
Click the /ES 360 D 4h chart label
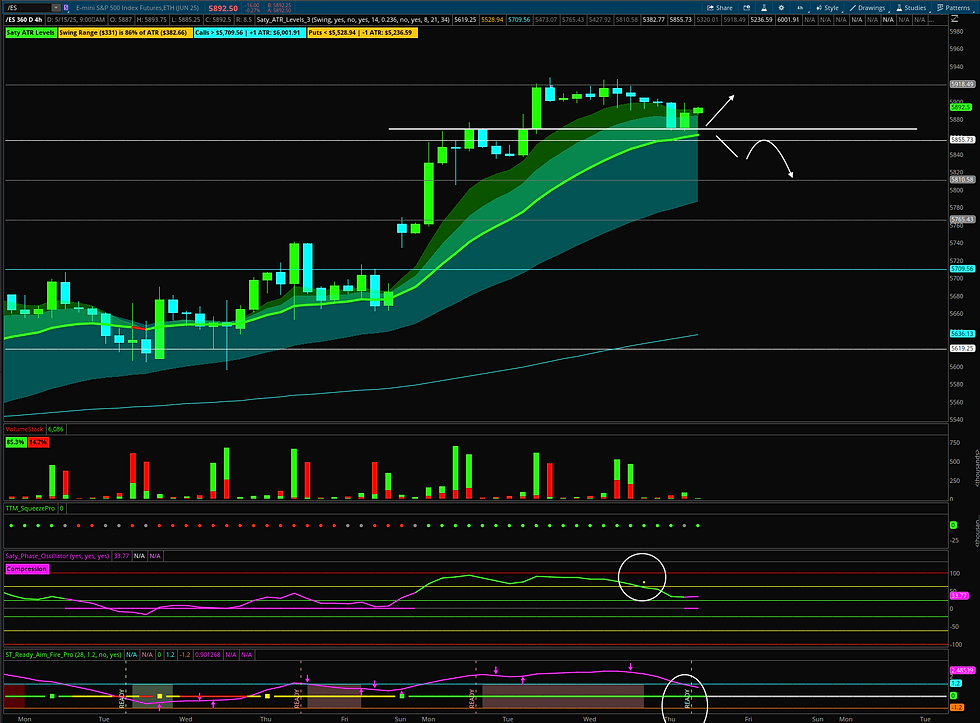(x=24, y=19)
